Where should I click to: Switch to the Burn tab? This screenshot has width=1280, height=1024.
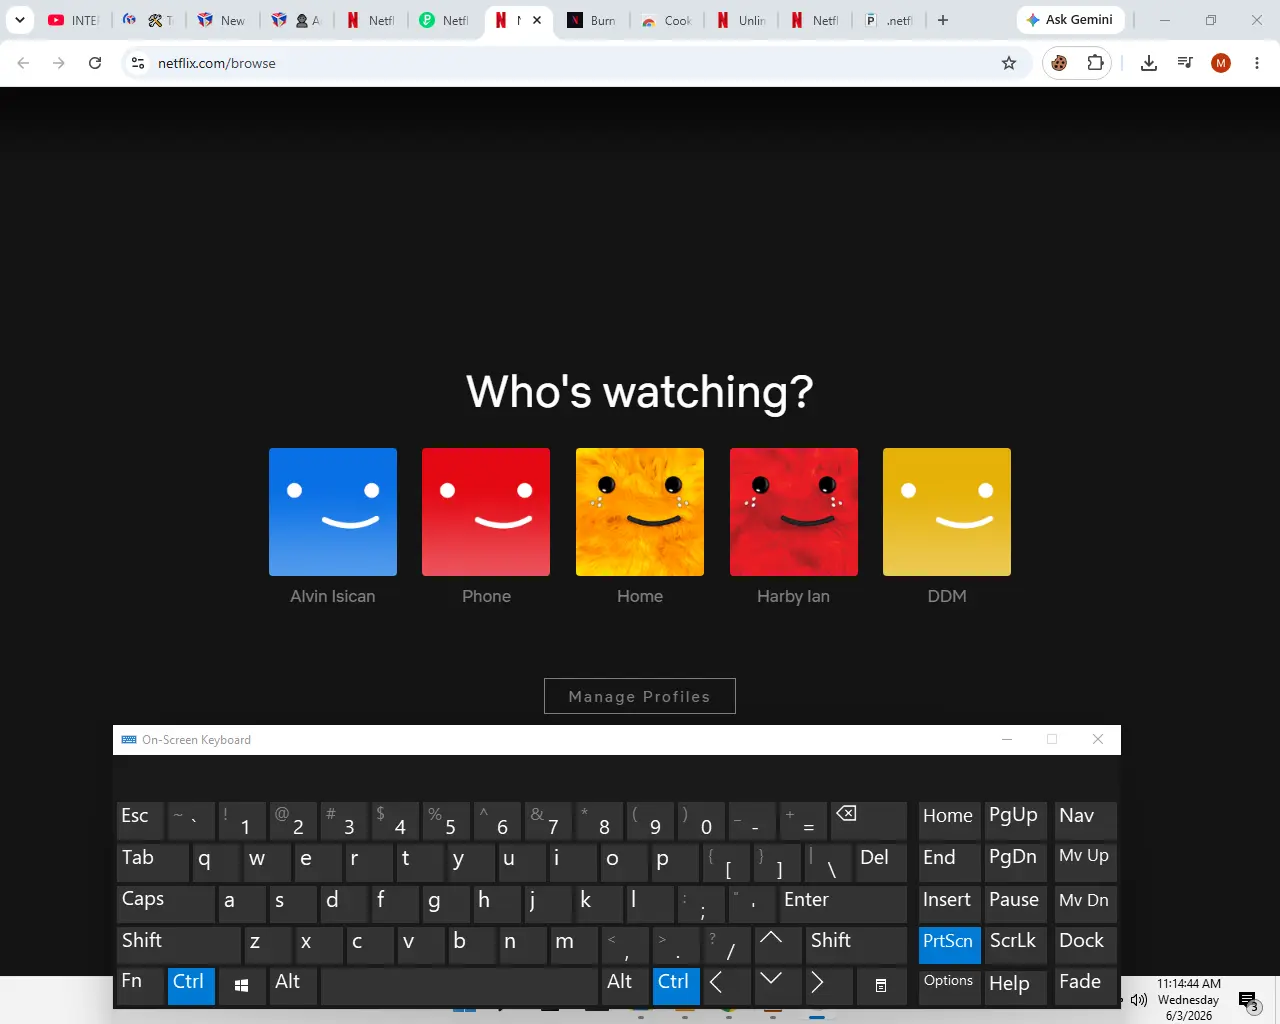tap(591, 20)
